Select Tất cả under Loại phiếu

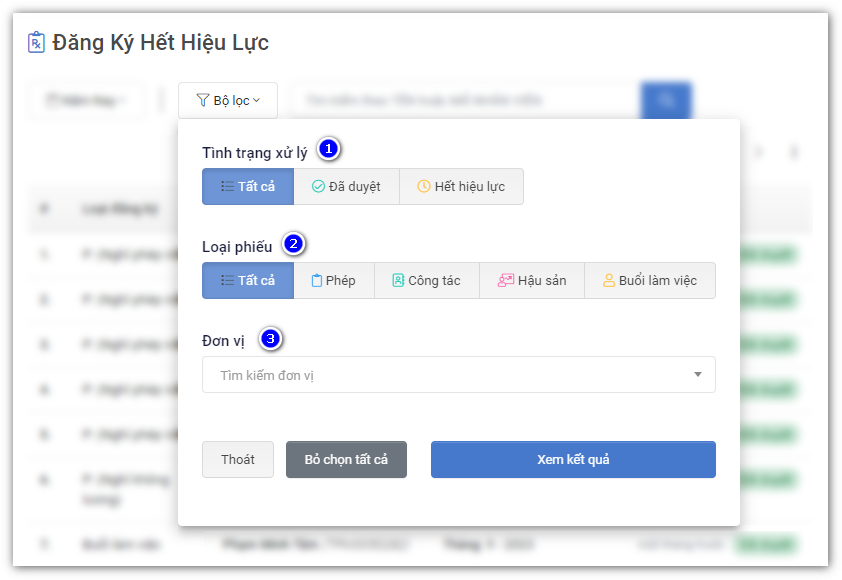(x=248, y=281)
